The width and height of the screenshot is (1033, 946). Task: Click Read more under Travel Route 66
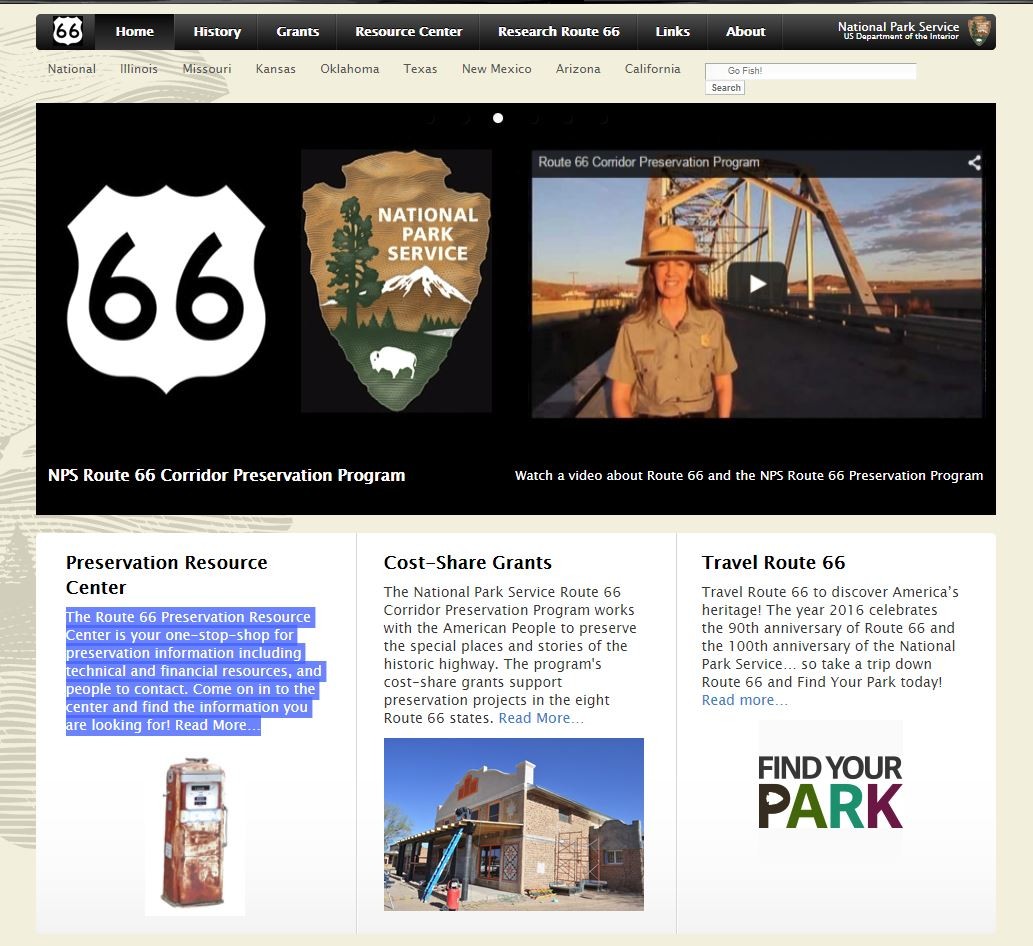(x=744, y=700)
